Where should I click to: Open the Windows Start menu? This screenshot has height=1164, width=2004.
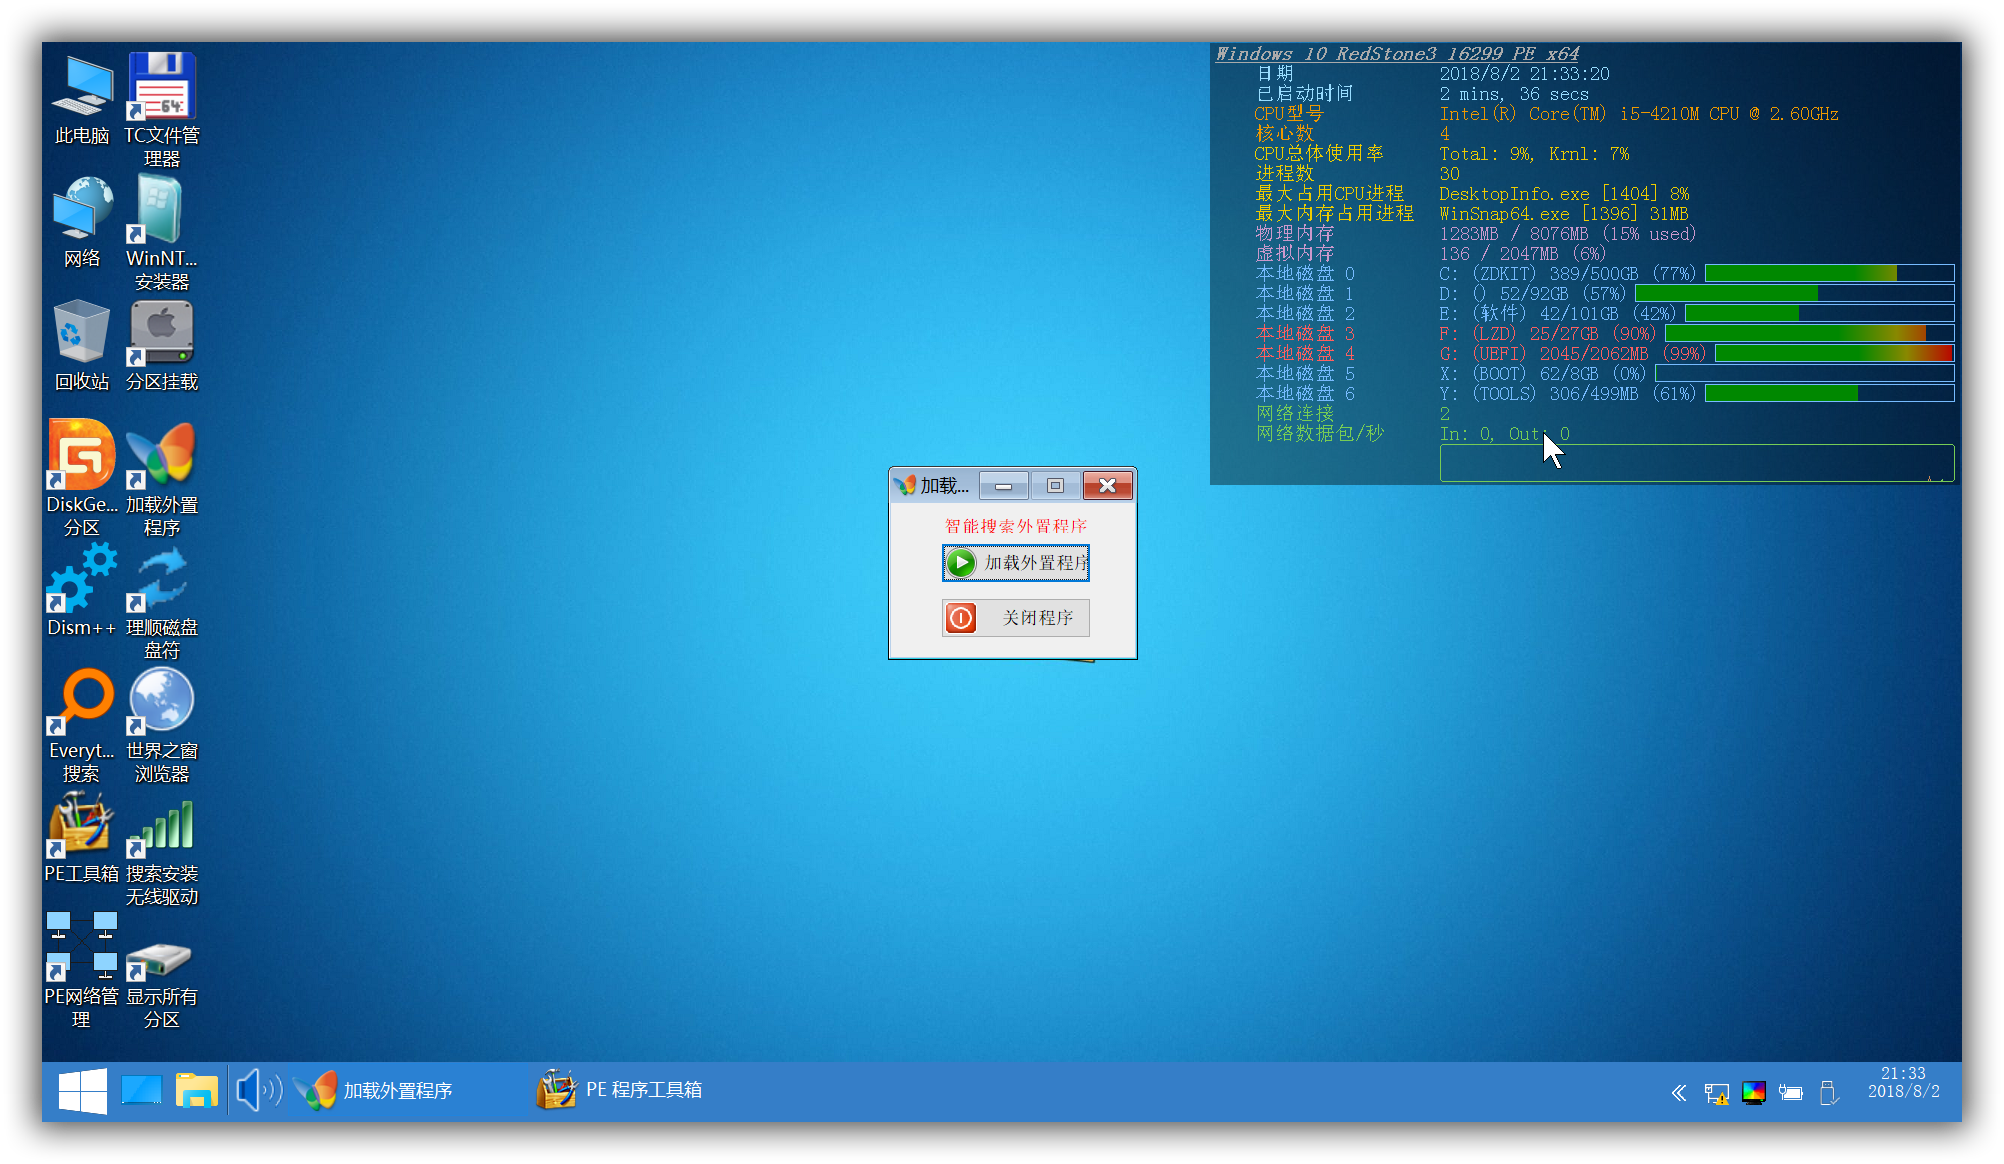click(x=83, y=1091)
